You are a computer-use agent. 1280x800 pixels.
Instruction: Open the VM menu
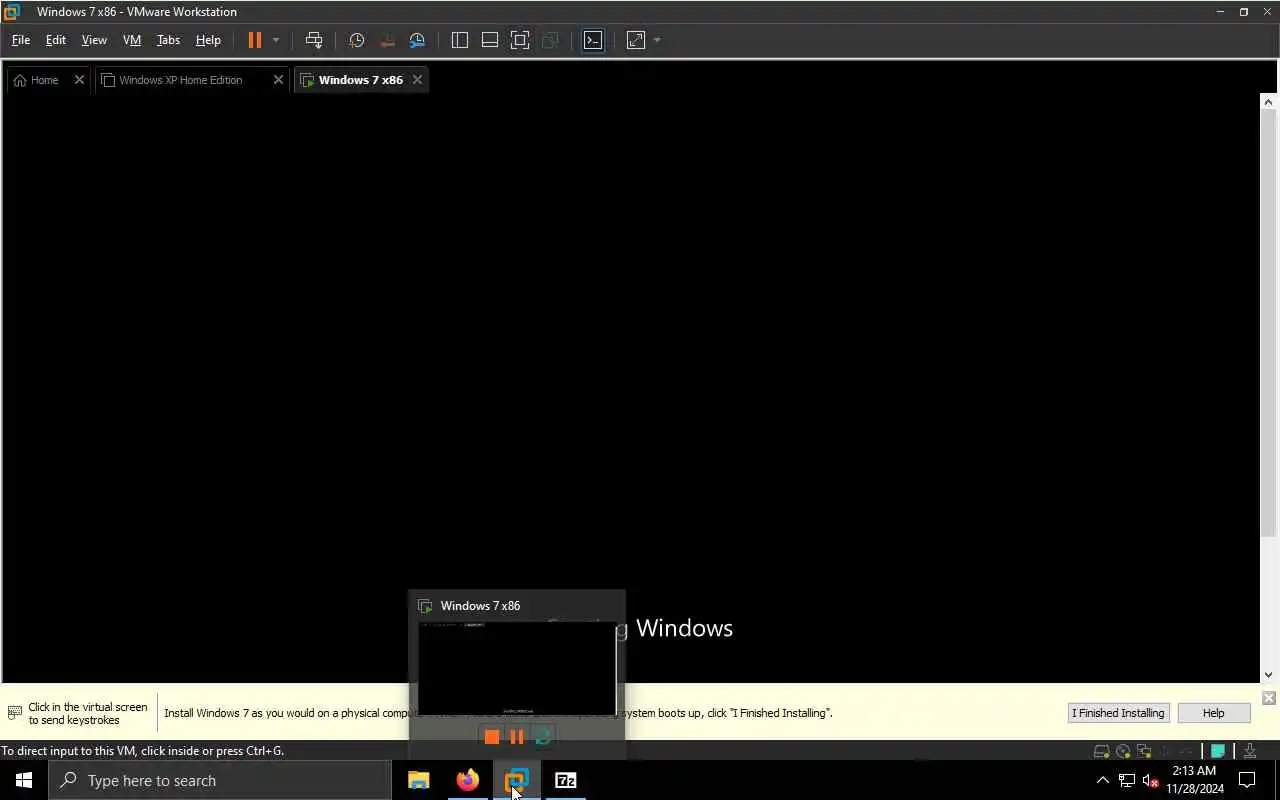coord(132,40)
